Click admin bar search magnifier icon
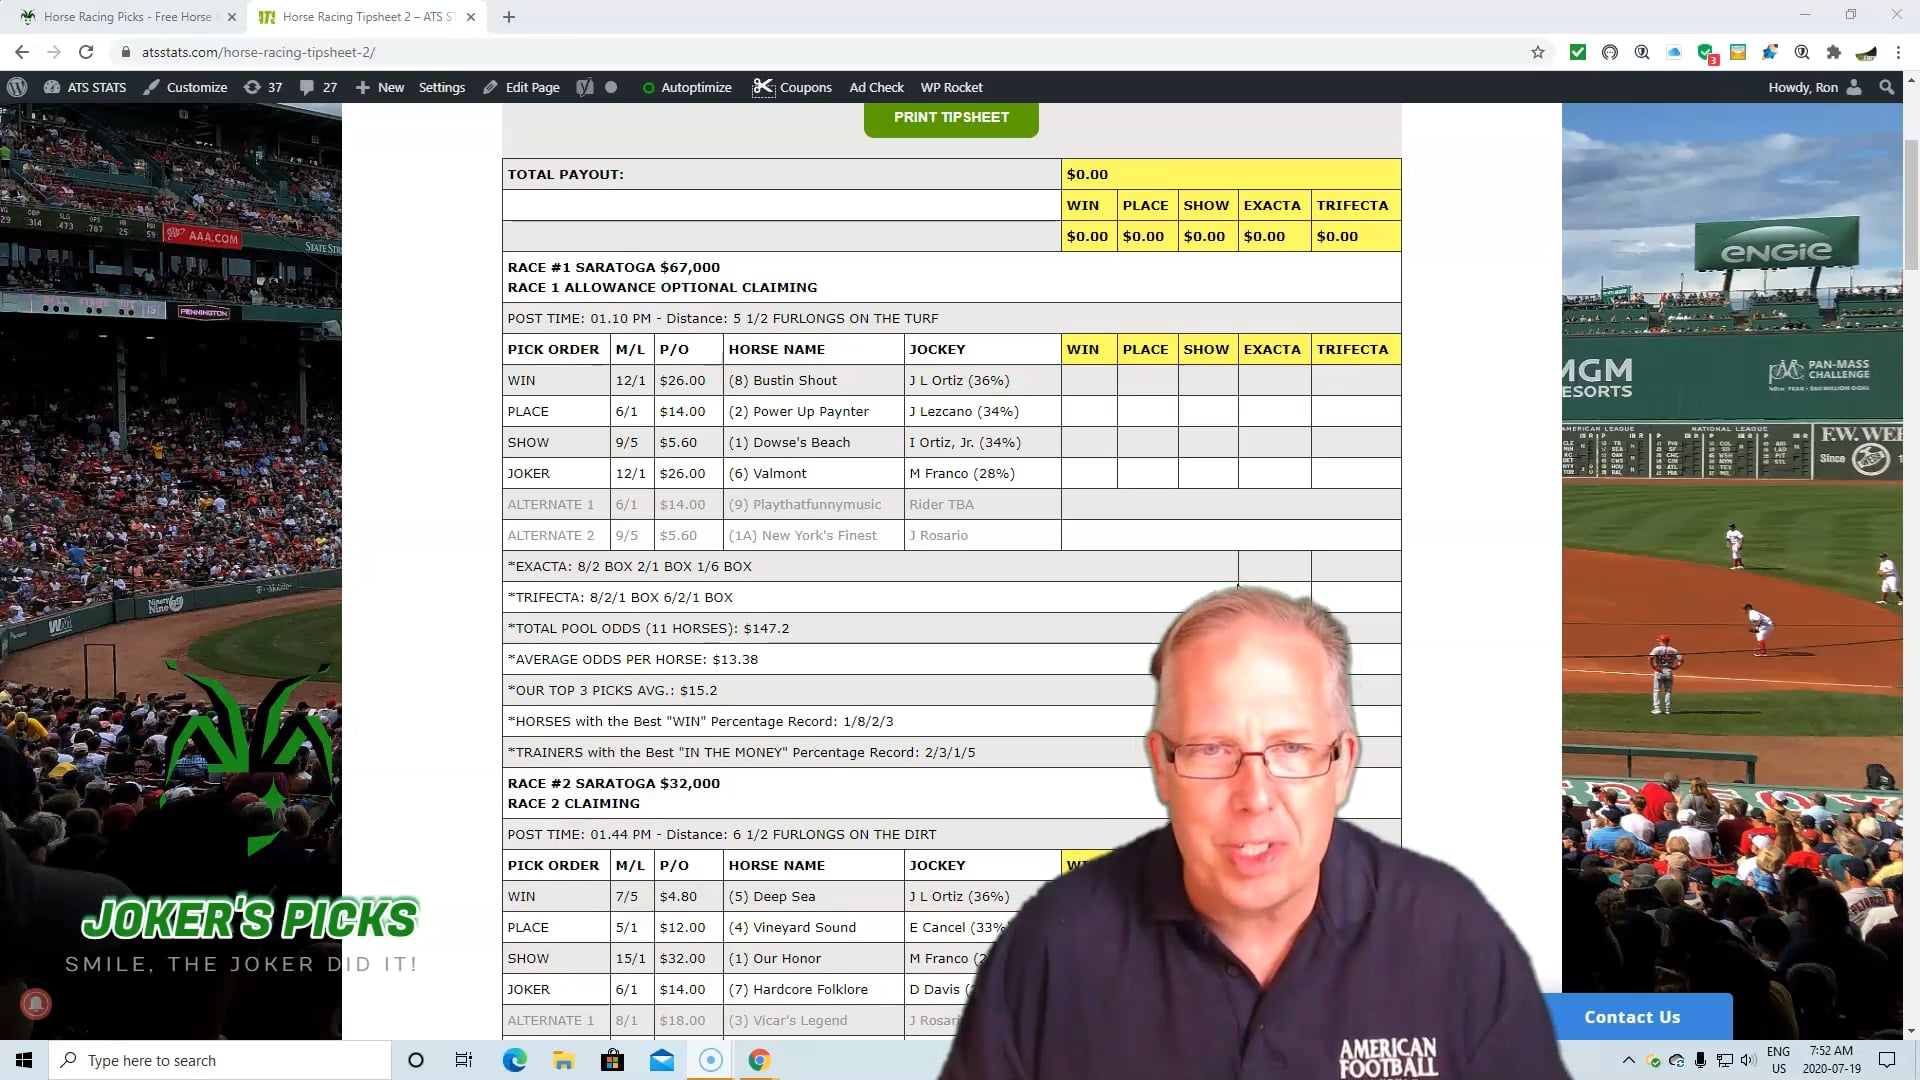This screenshot has height=1080, width=1920. [x=1887, y=87]
